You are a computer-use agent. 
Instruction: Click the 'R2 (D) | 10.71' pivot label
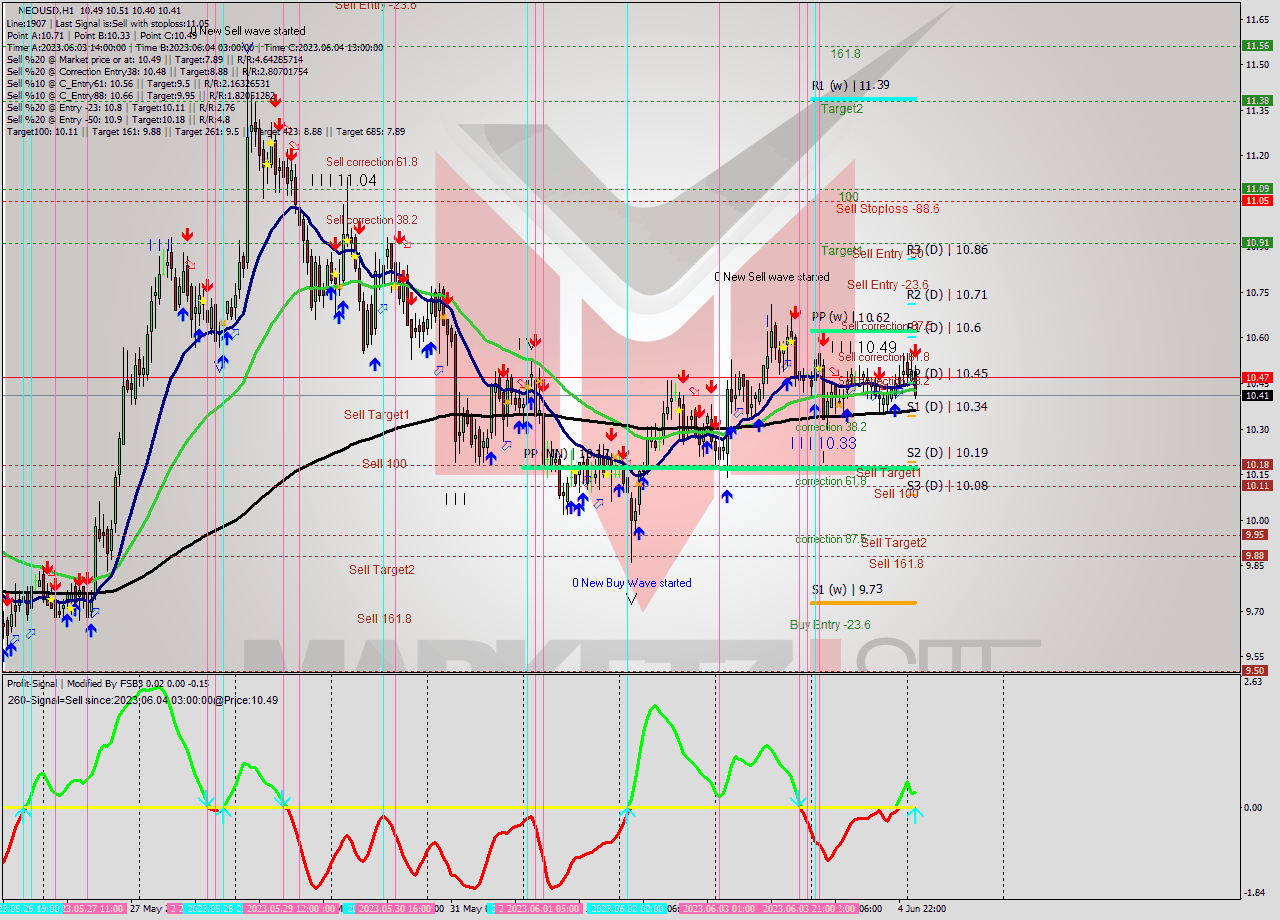(x=947, y=295)
